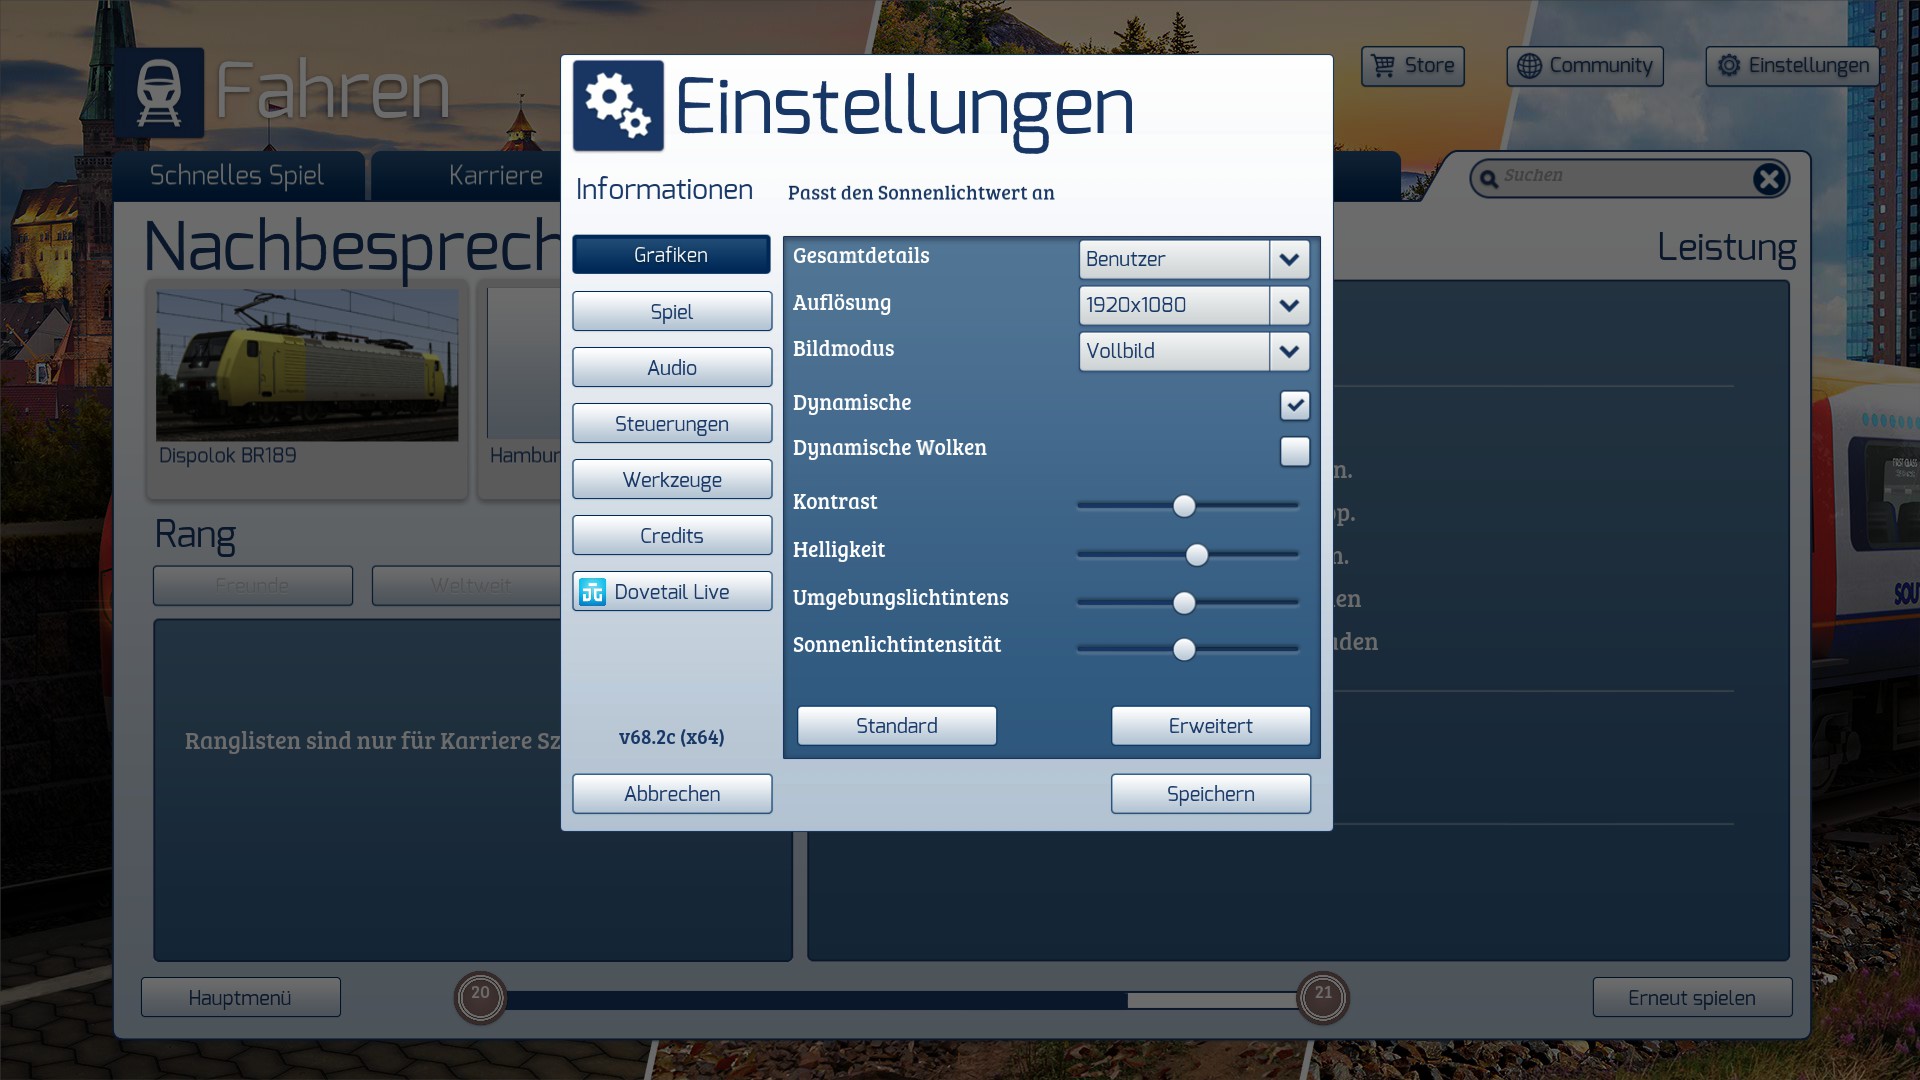Expand the Gesamtdetails dropdown
The image size is (1920, 1080).
(1289, 259)
